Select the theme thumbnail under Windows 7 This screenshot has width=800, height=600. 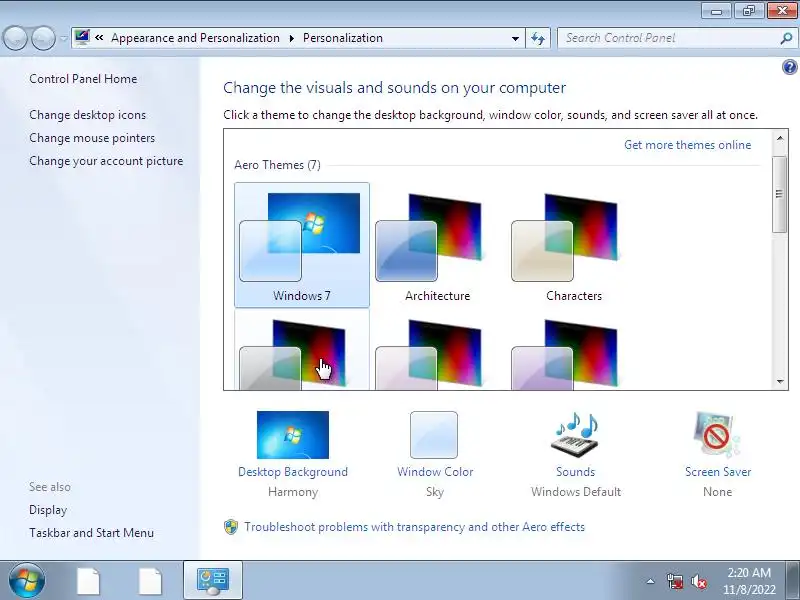[302, 350]
